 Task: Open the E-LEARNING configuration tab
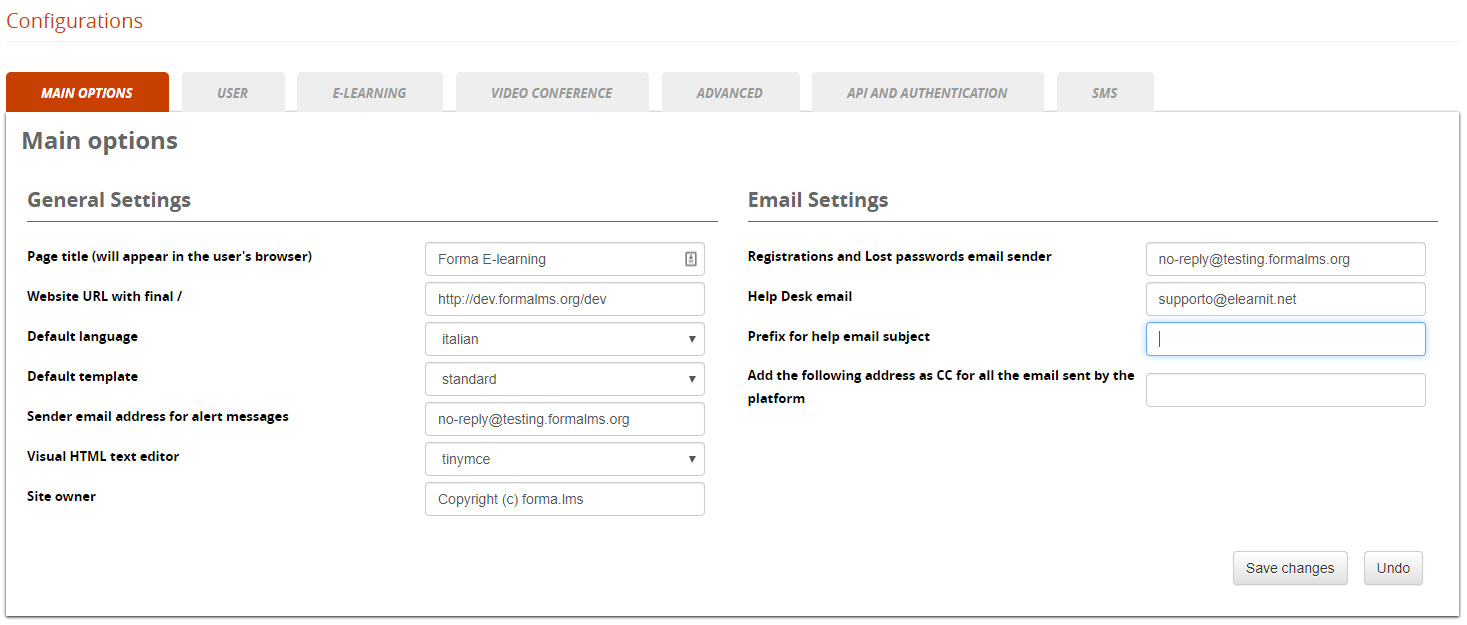(369, 92)
